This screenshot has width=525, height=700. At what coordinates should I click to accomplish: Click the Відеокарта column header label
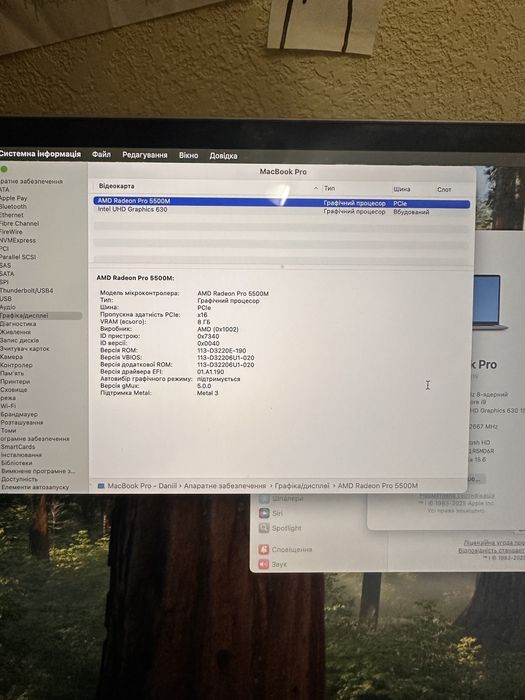tap(117, 186)
